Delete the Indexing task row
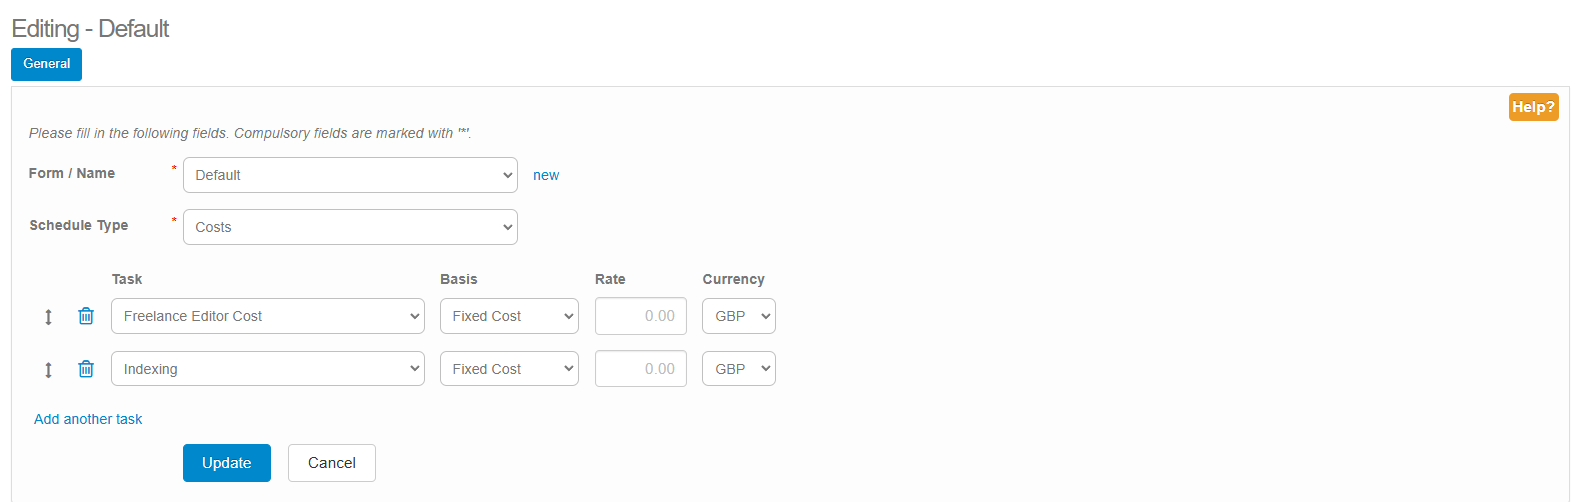This screenshot has height=502, width=1579. 86,369
